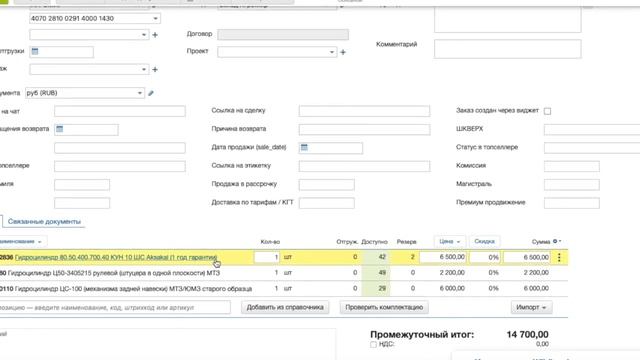This screenshot has height=360, width=640.
Task: Add new item next to the sales channel dropdown
Action: point(155,70)
